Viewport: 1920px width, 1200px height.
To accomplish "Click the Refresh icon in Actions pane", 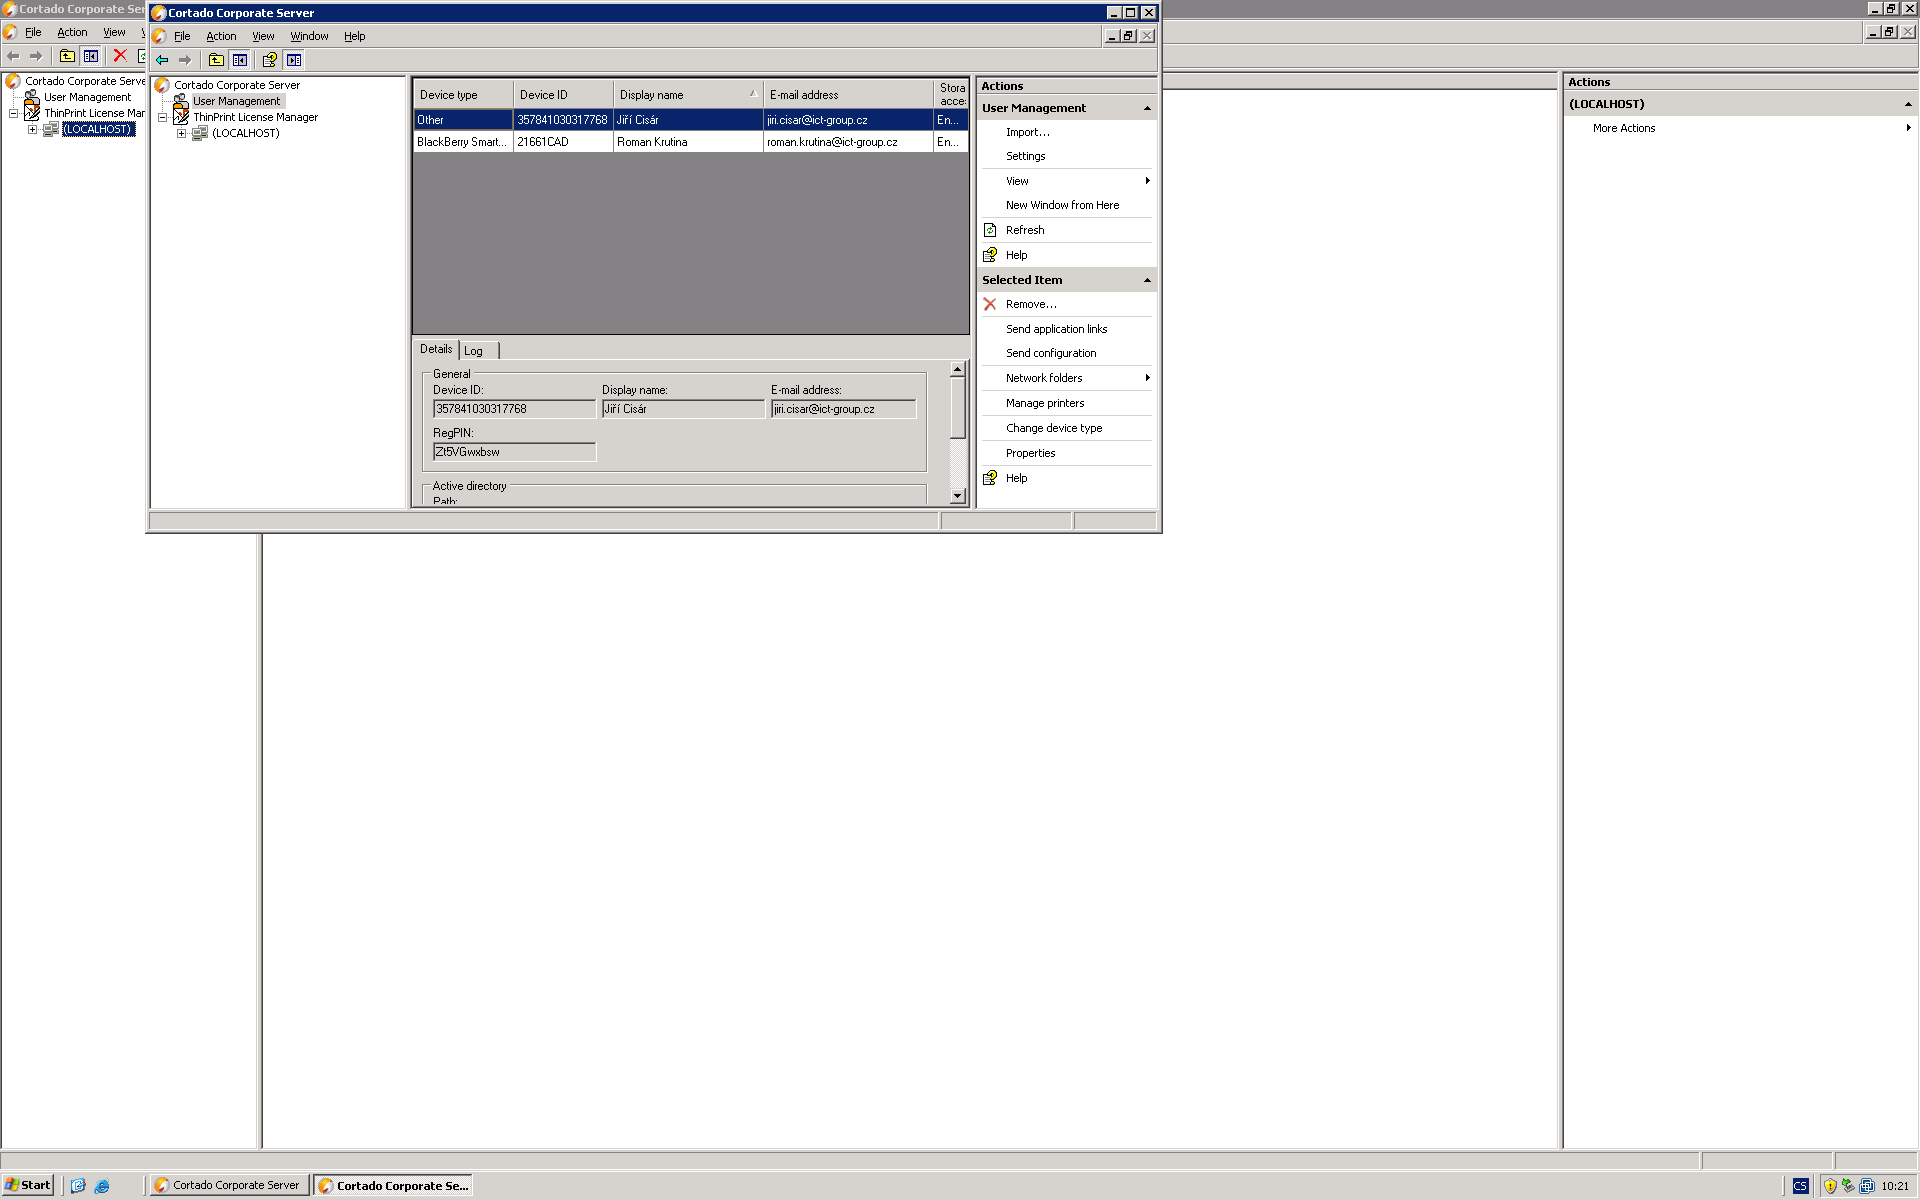I will [990, 230].
